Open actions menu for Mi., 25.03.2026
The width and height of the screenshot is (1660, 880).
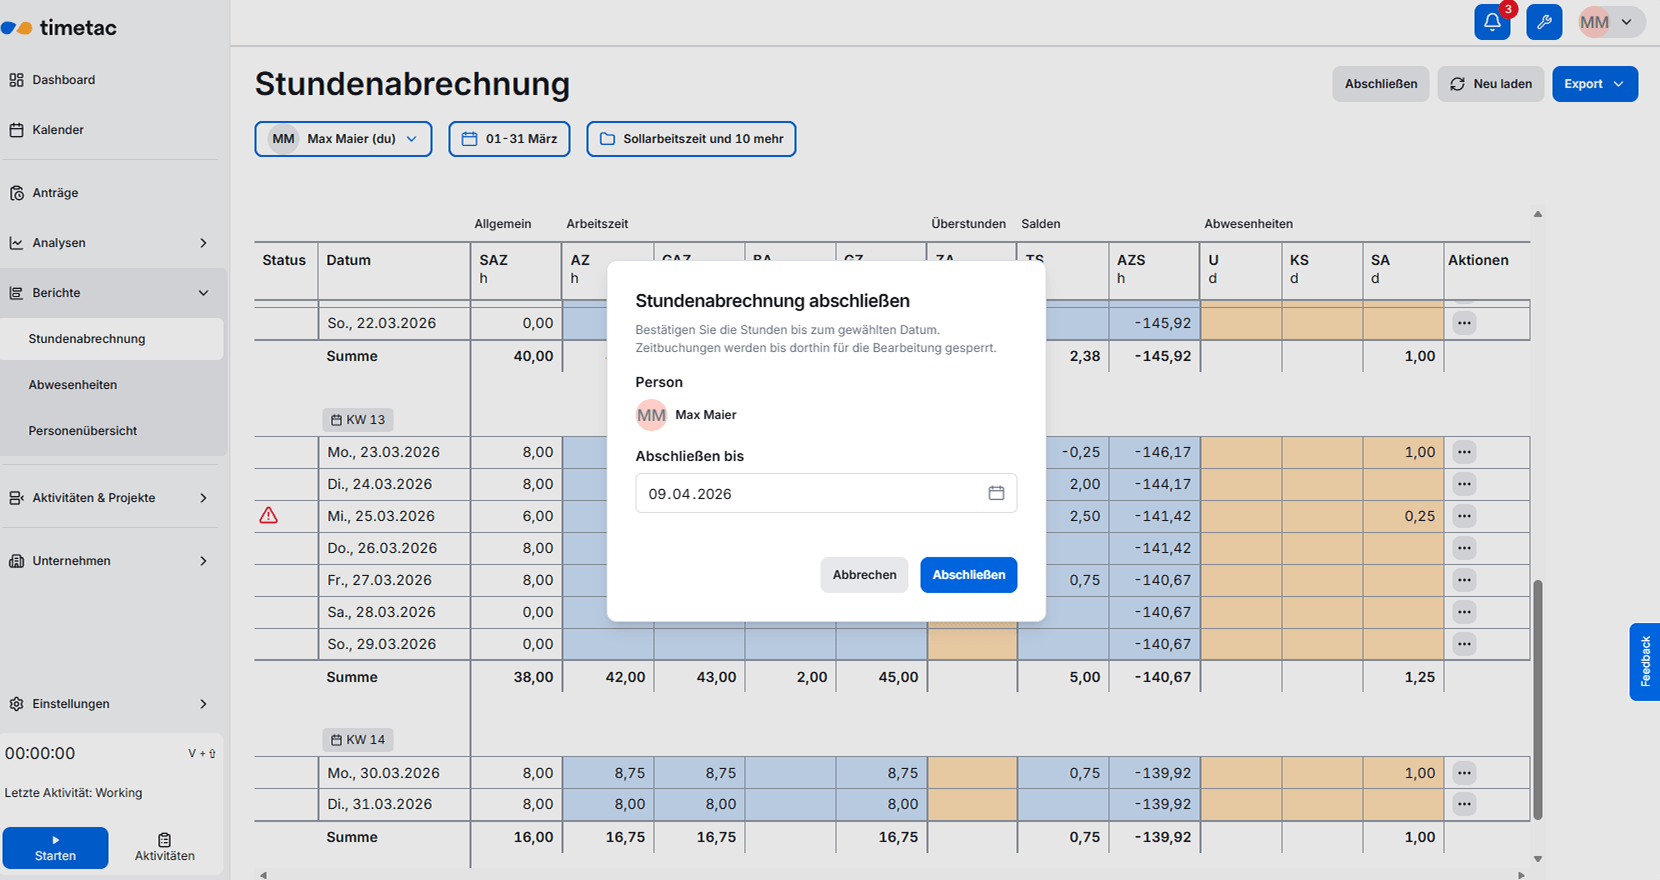1464,516
